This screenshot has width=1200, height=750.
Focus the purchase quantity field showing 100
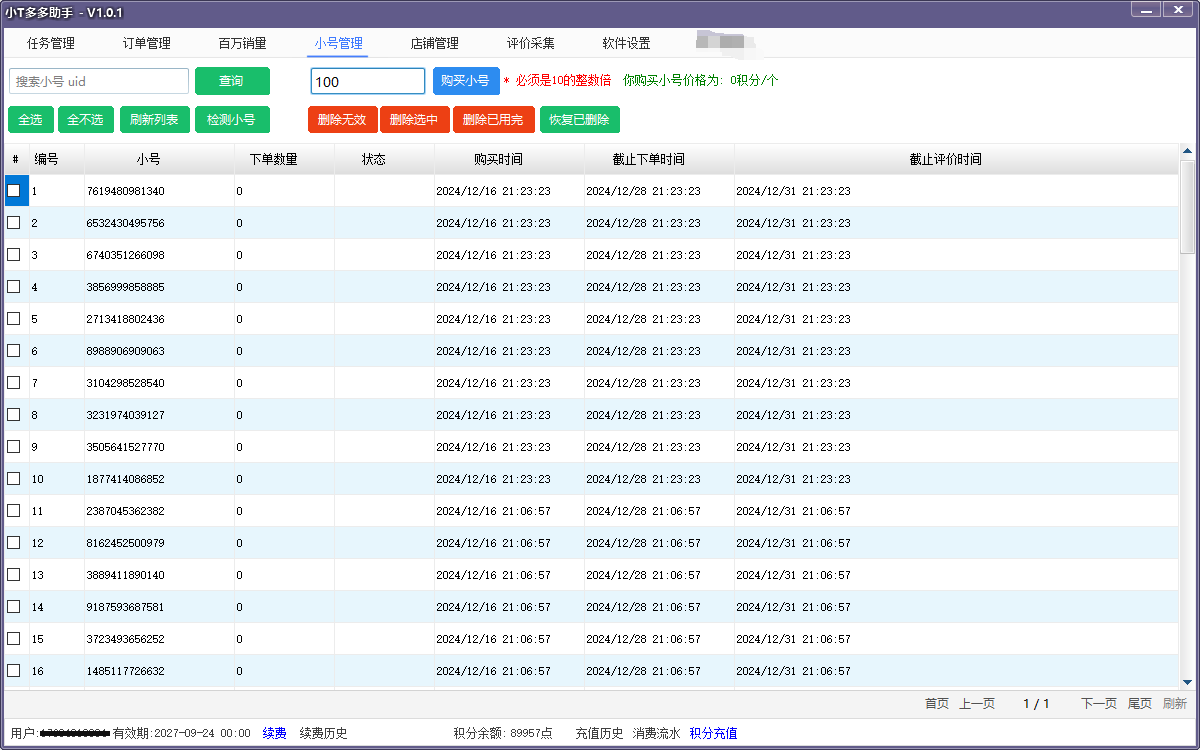[368, 81]
